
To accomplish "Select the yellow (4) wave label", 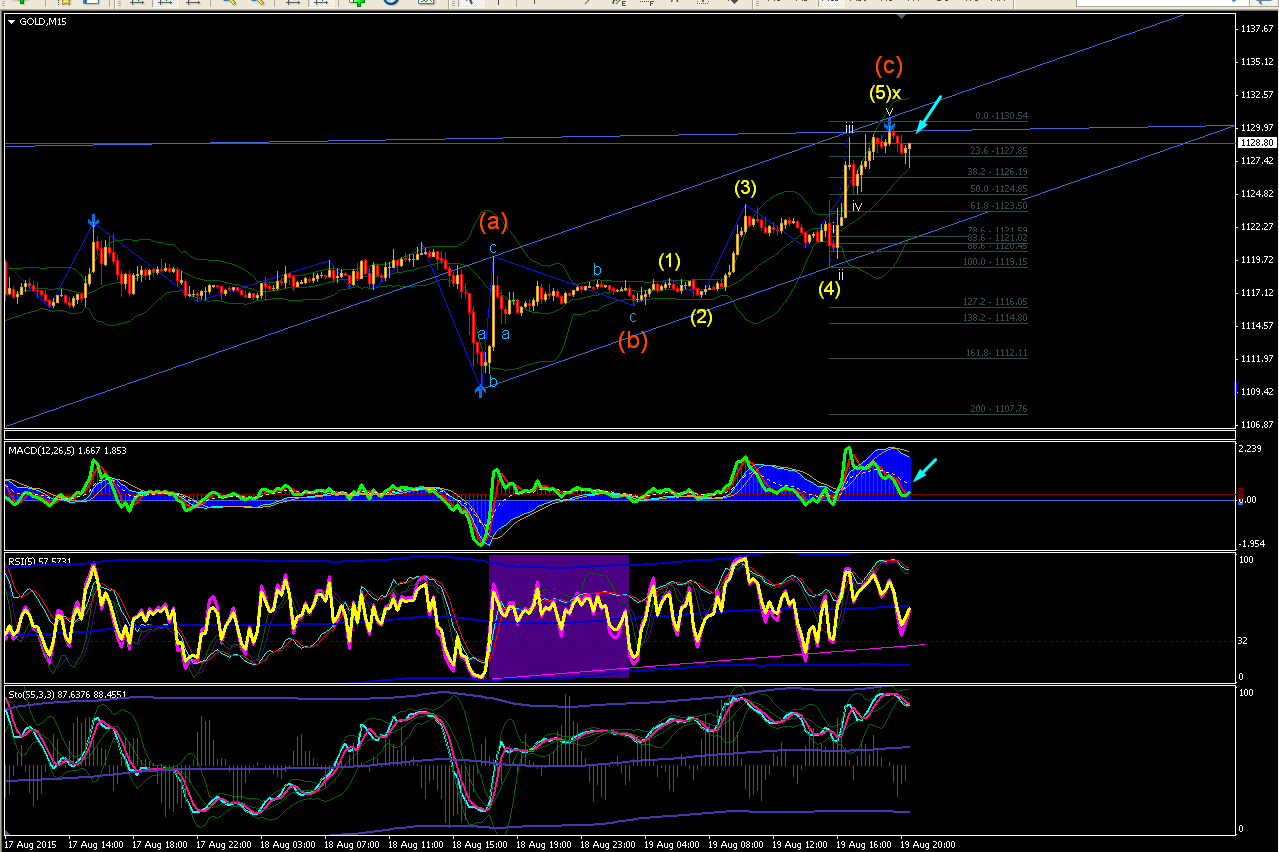I will coord(829,289).
